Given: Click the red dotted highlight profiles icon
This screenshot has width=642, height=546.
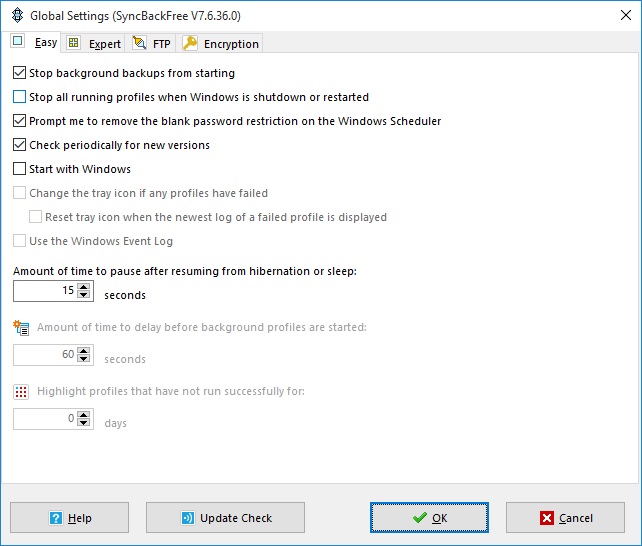Looking at the screenshot, I should [21, 392].
